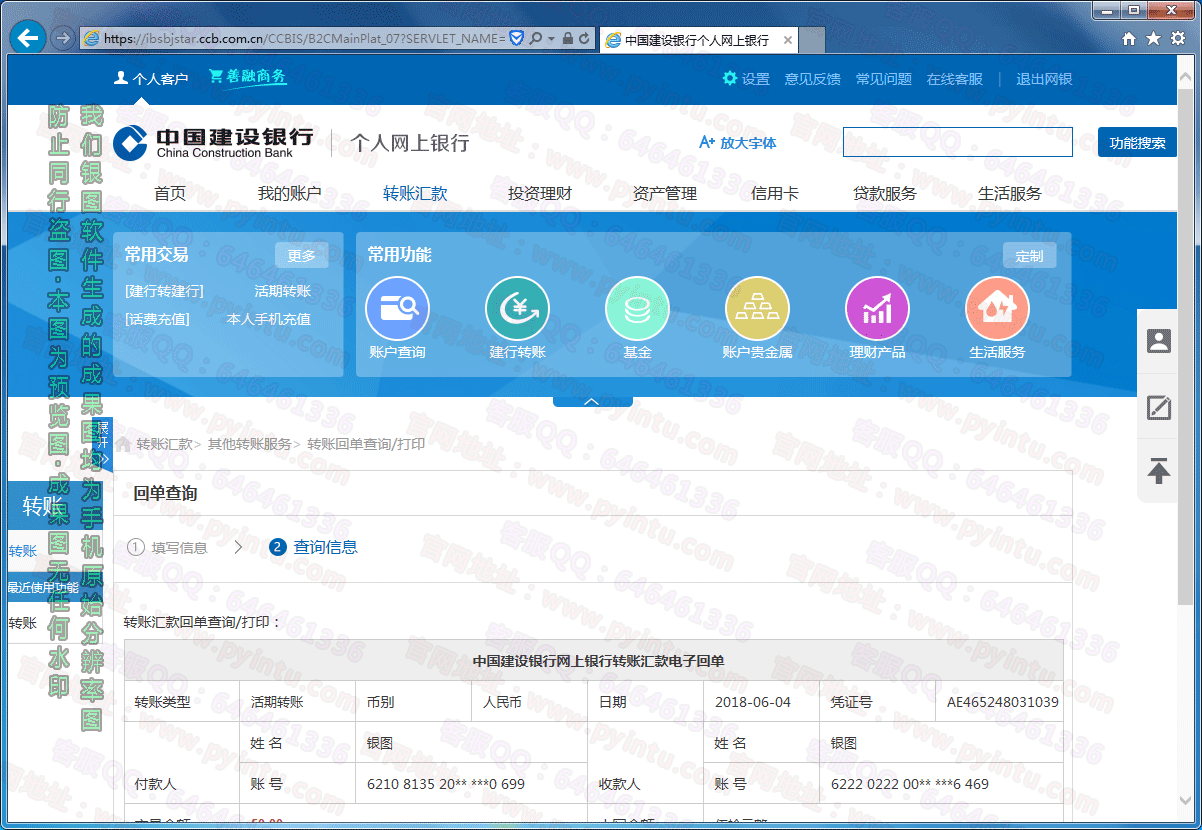Click the back-to-top arrow icon in sidebar
The image size is (1202, 830).
pyautogui.click(x=1159, y=470)
